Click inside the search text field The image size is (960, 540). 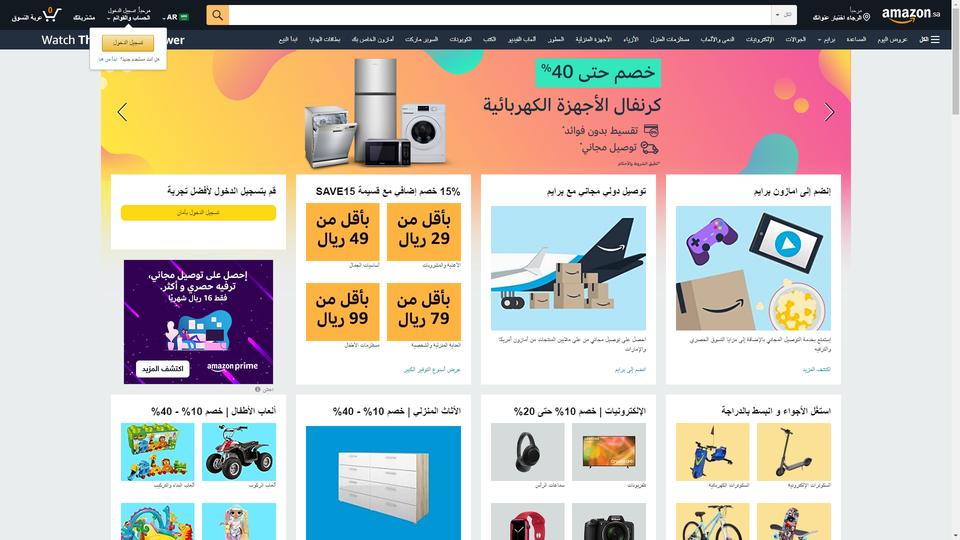[x=500, y=15]
